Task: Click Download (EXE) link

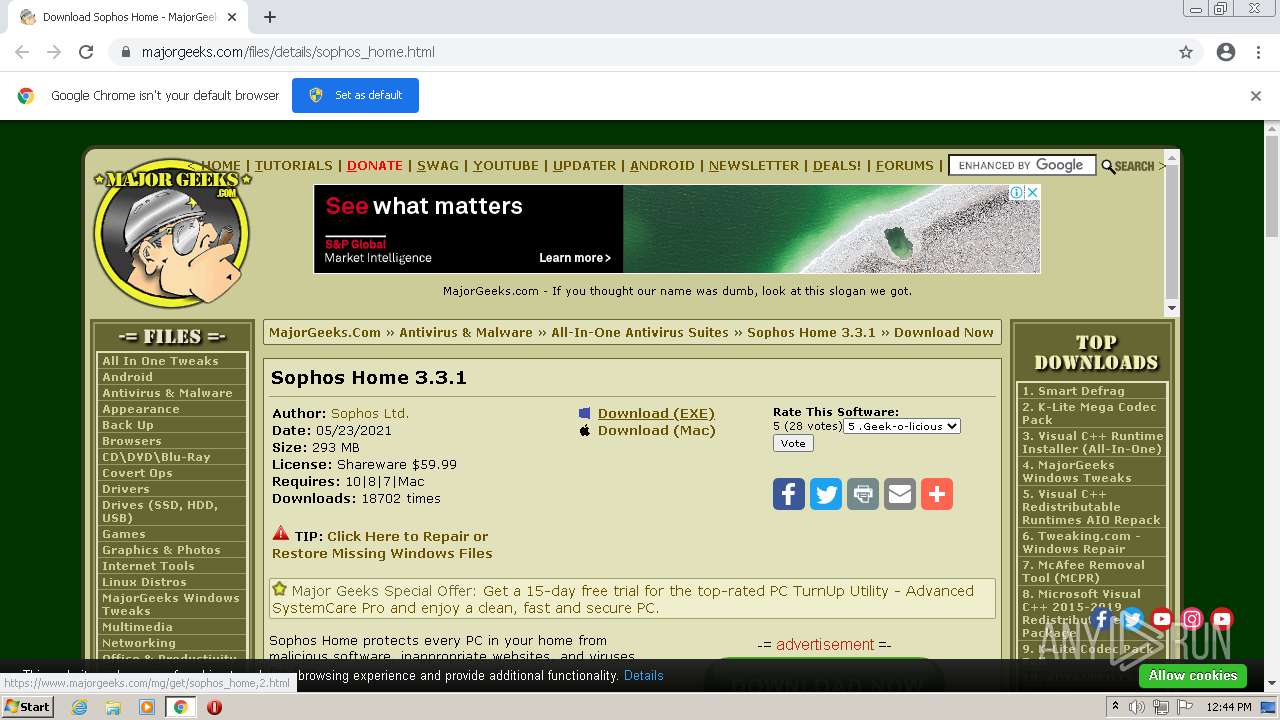Action: coord(656,413)
